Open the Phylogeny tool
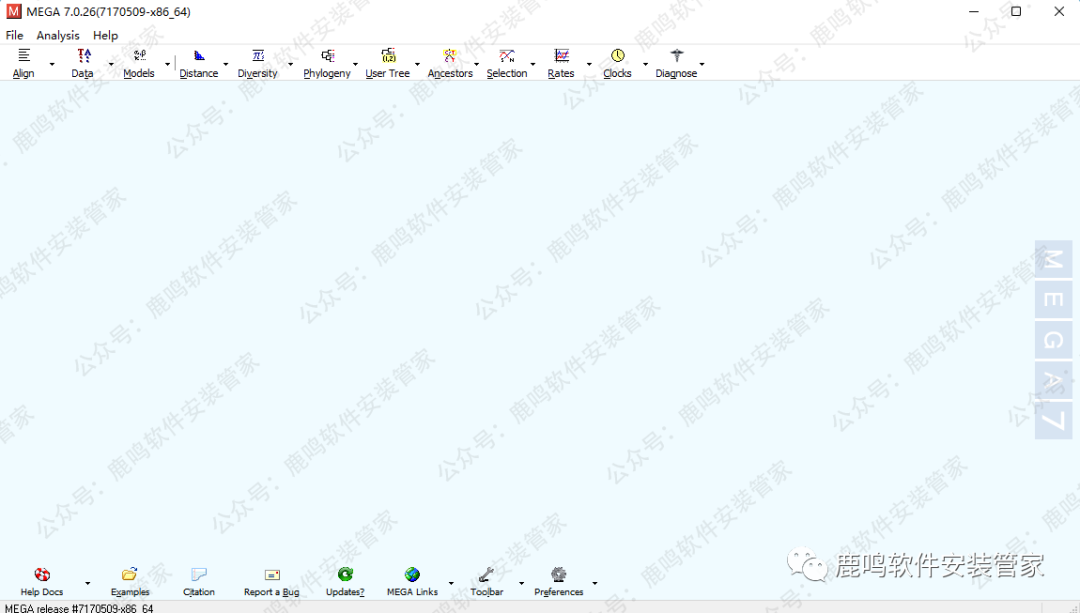The height and width of the screenshot is (613, 1080). (327, 62)
